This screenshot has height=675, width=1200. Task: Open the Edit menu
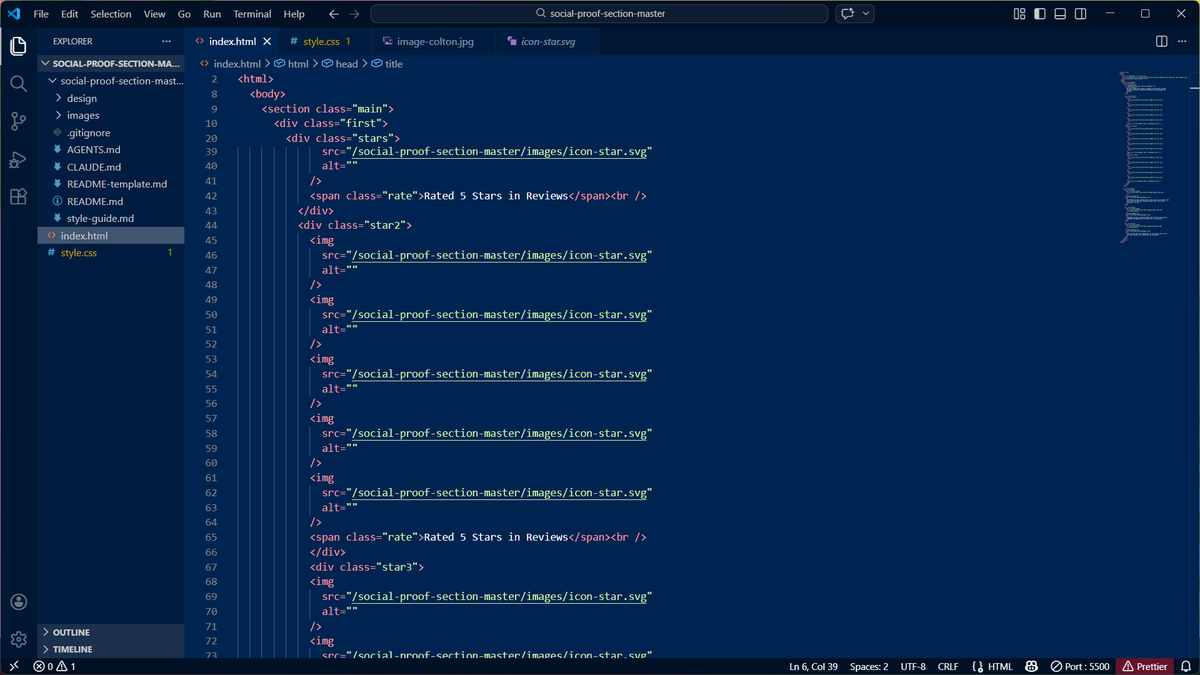coord(69,14)
